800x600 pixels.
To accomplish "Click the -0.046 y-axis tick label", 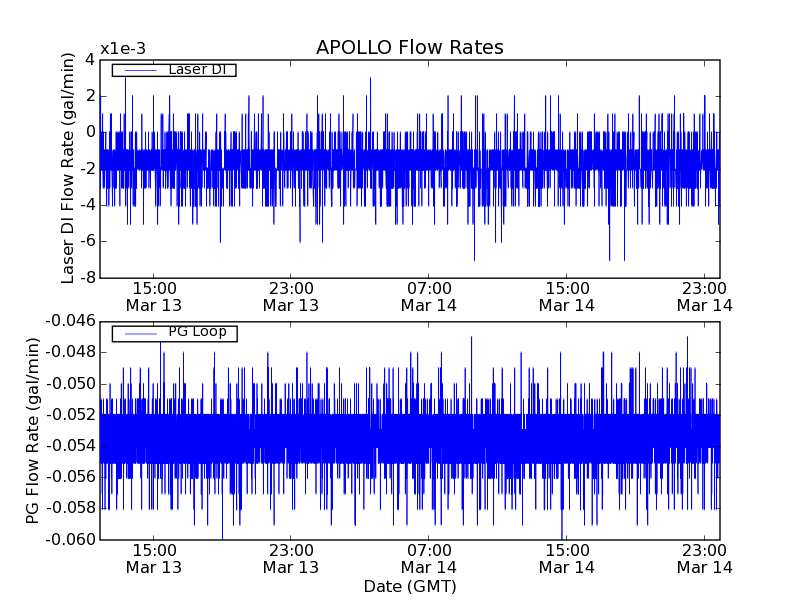I will click(x=69, y=321).
